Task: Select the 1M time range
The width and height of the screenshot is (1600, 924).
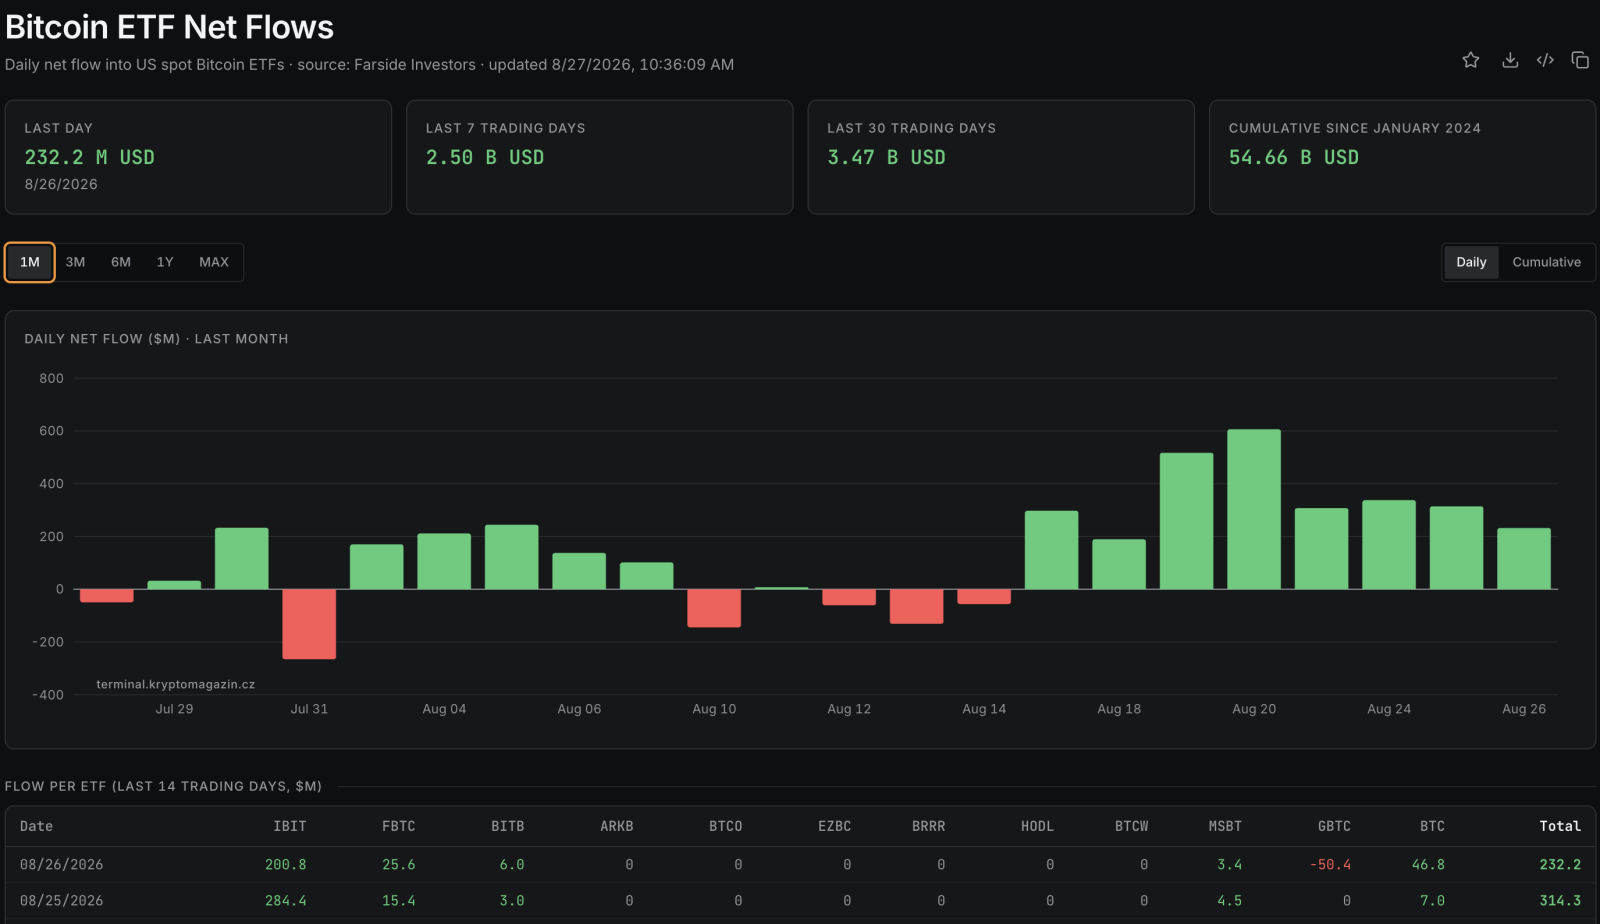Action: pyautogui.click(x=30, y=262)
